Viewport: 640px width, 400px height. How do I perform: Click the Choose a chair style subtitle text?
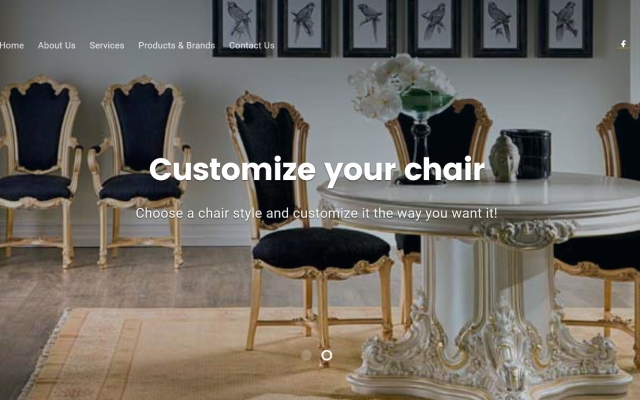tap(316, 213)
